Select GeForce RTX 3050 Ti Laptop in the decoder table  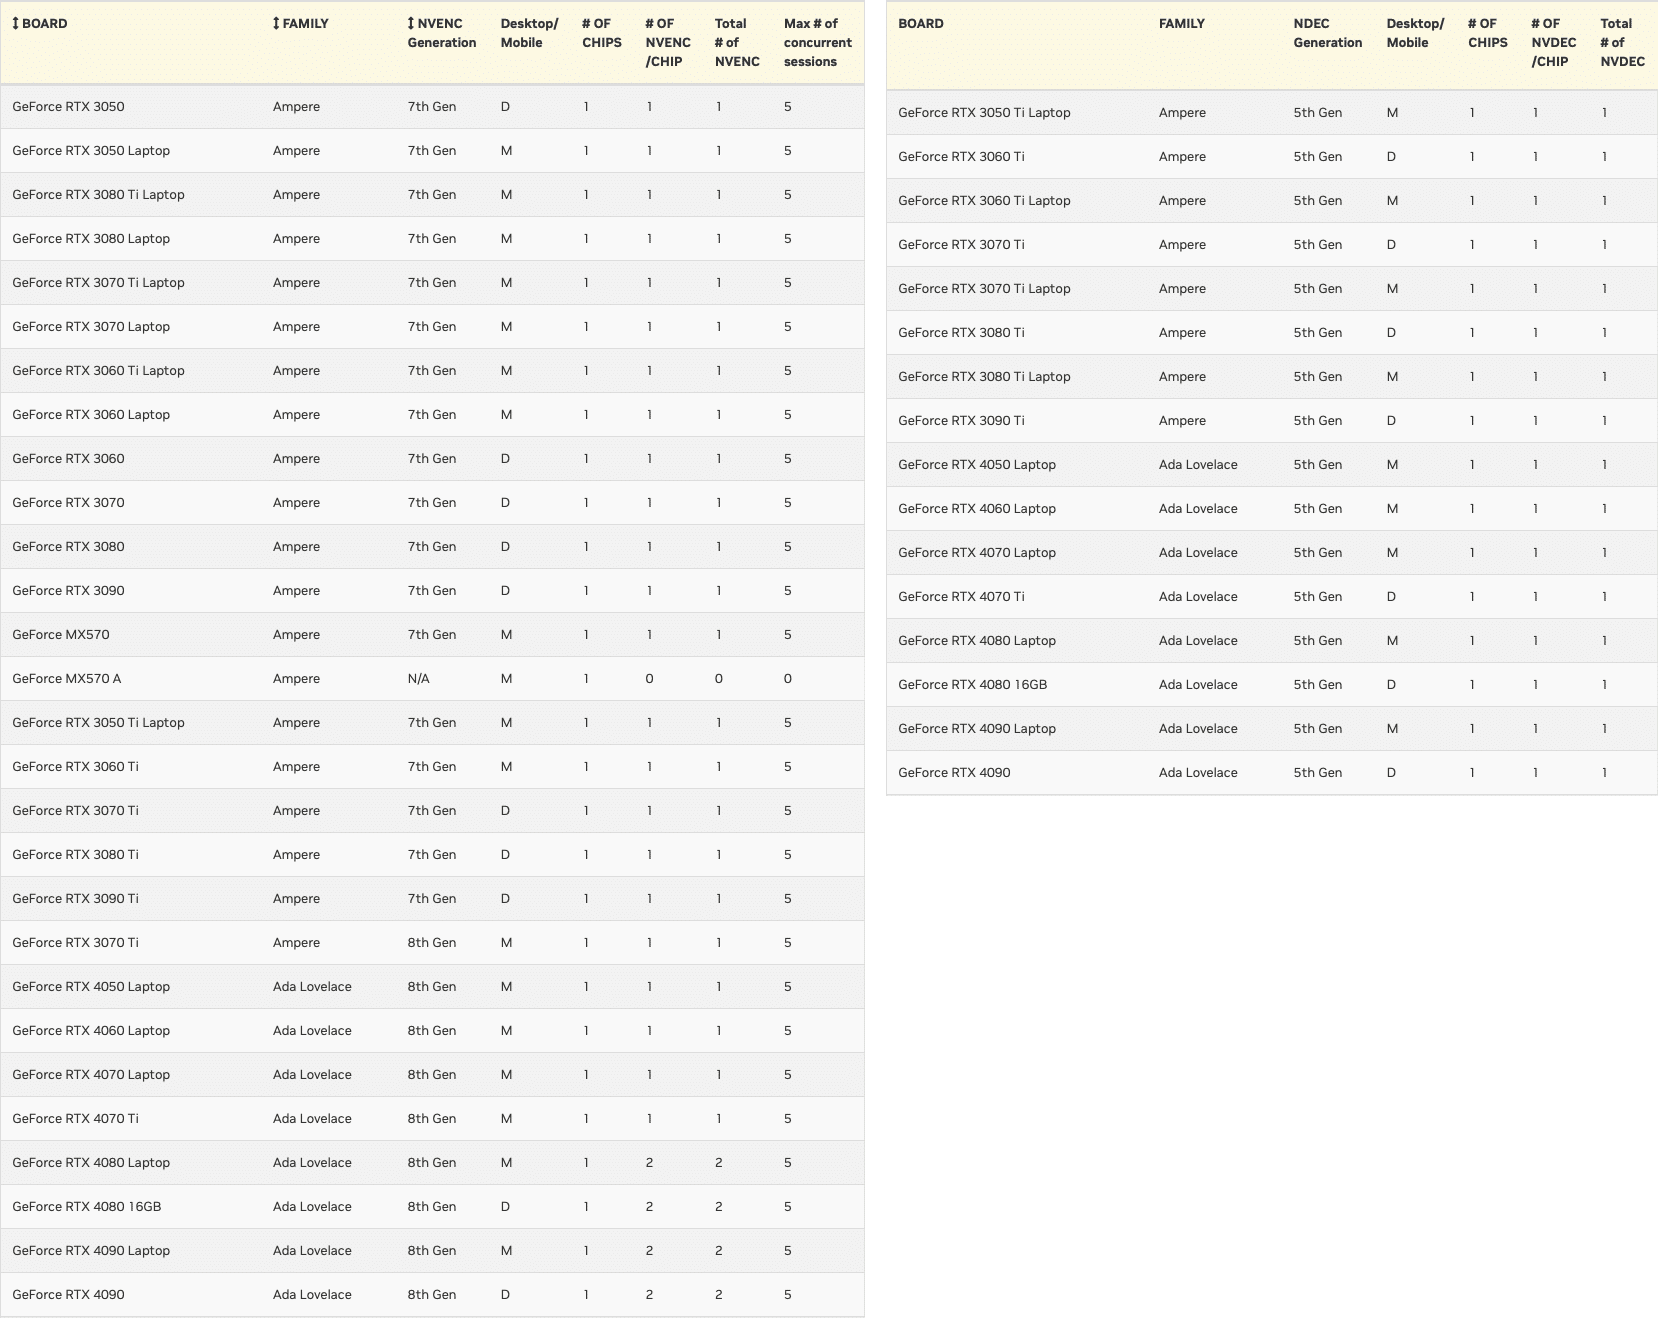(x=984, y=113)
